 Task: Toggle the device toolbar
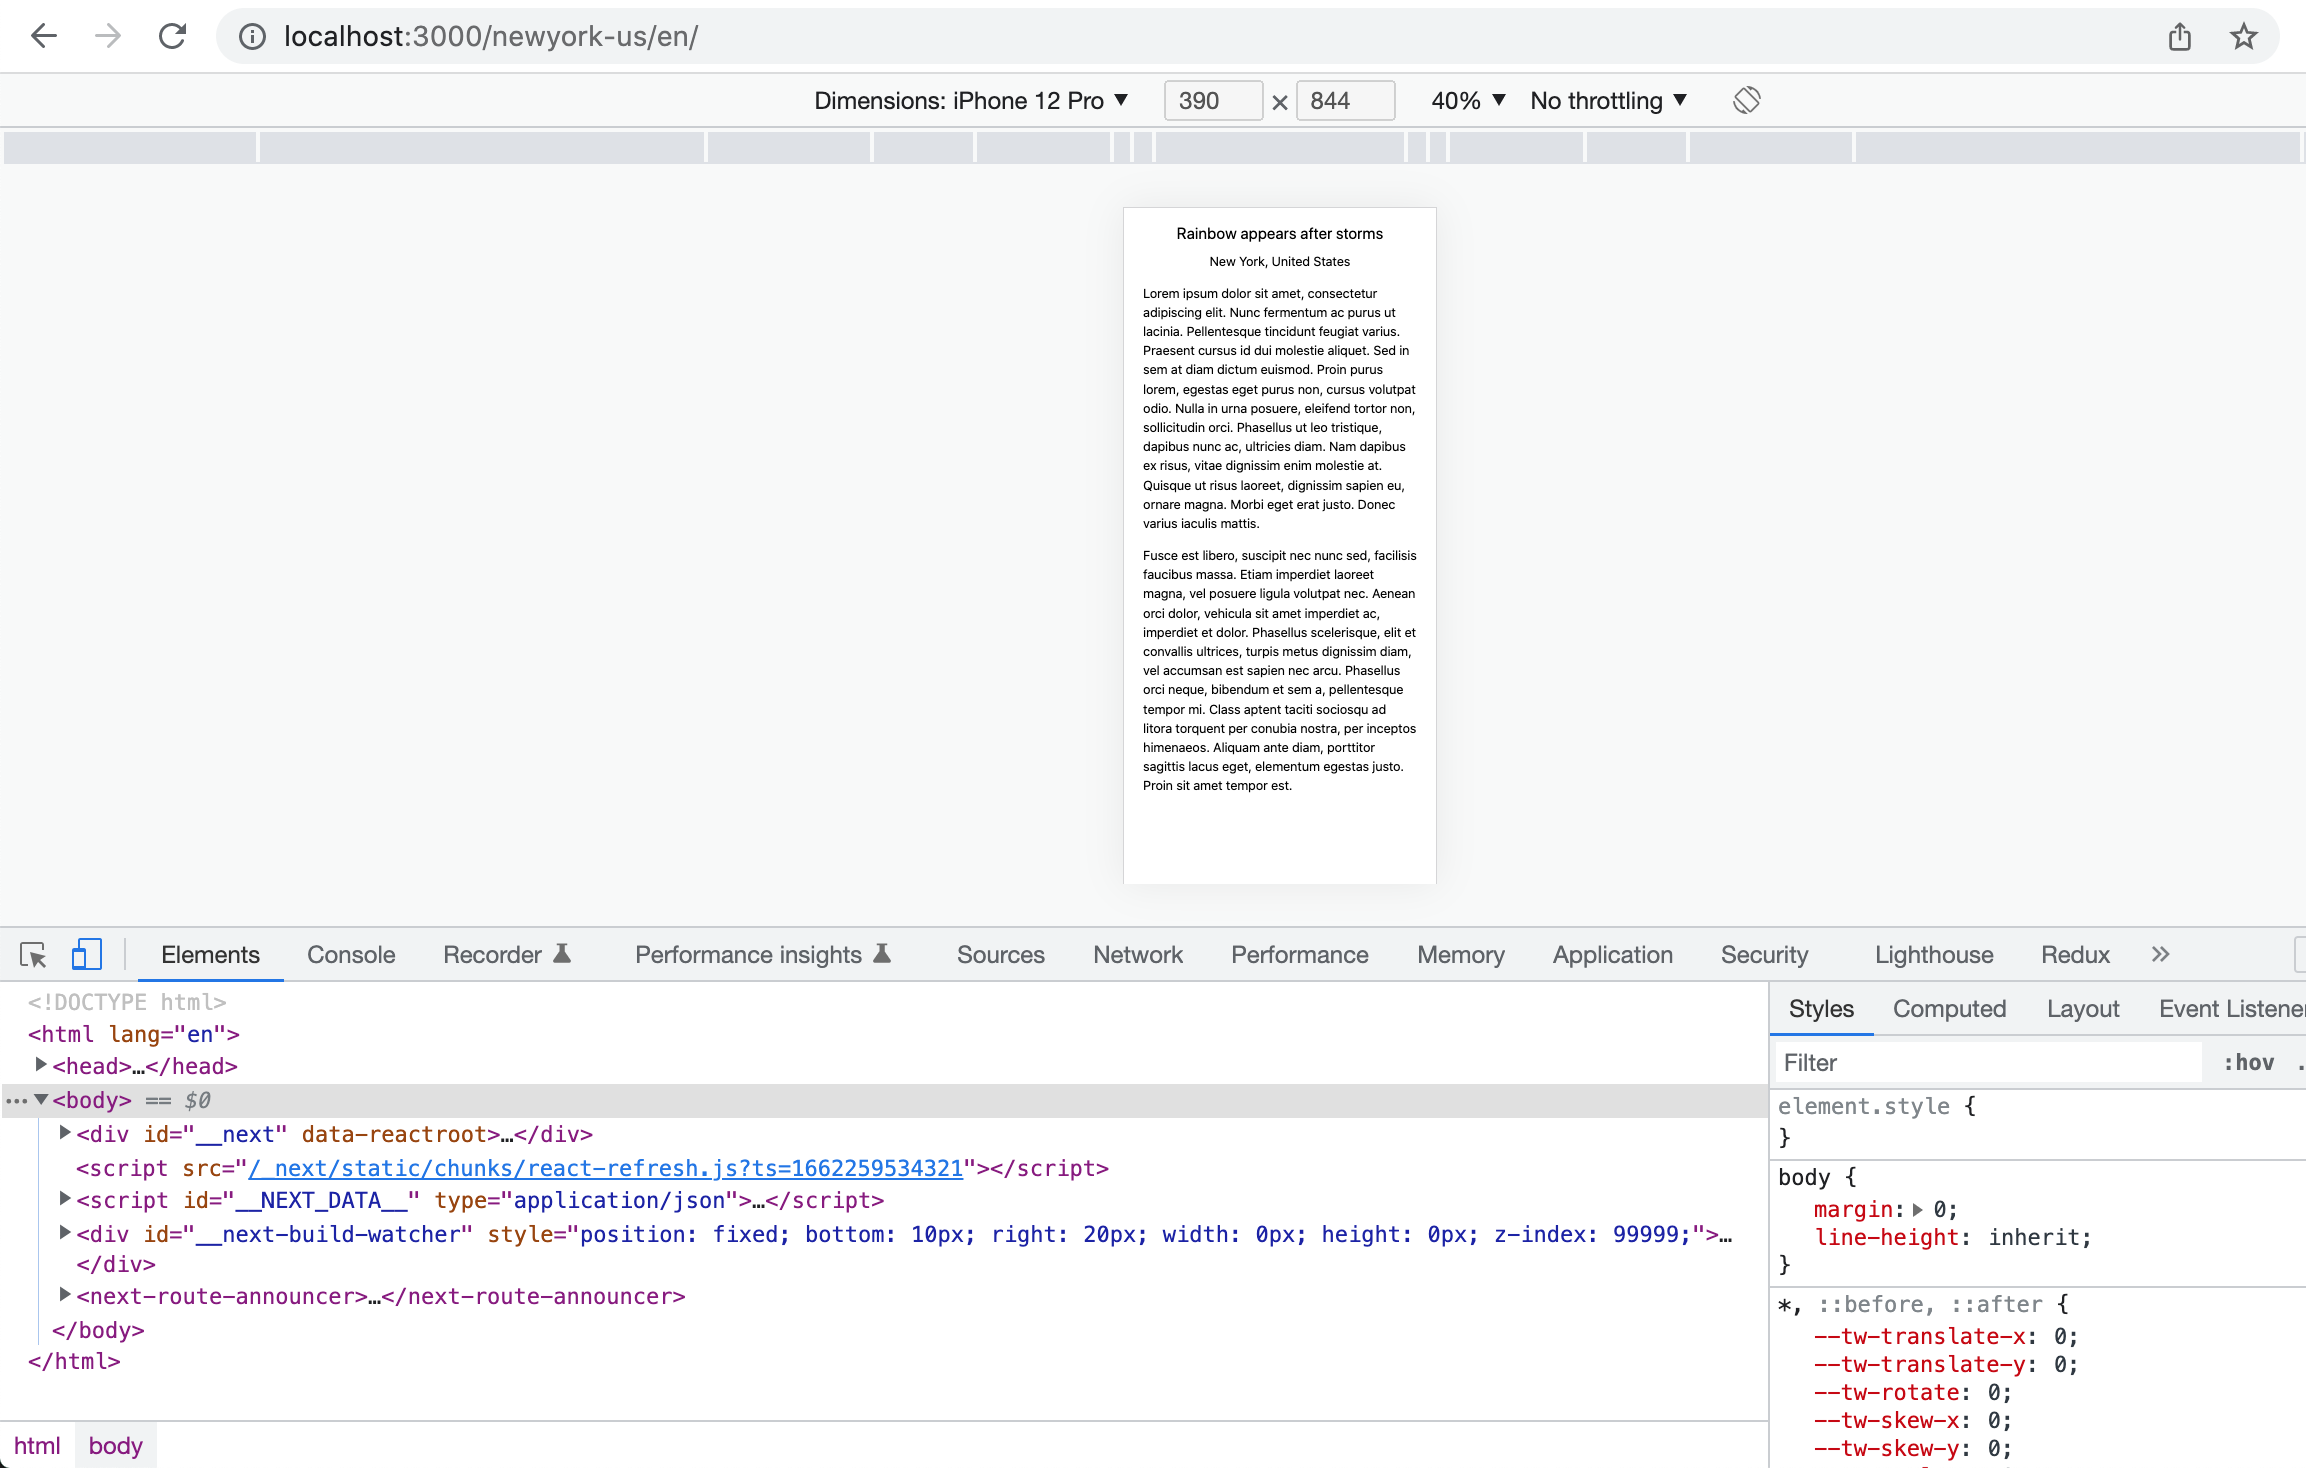pyautogui.click(x=87, y=954)
